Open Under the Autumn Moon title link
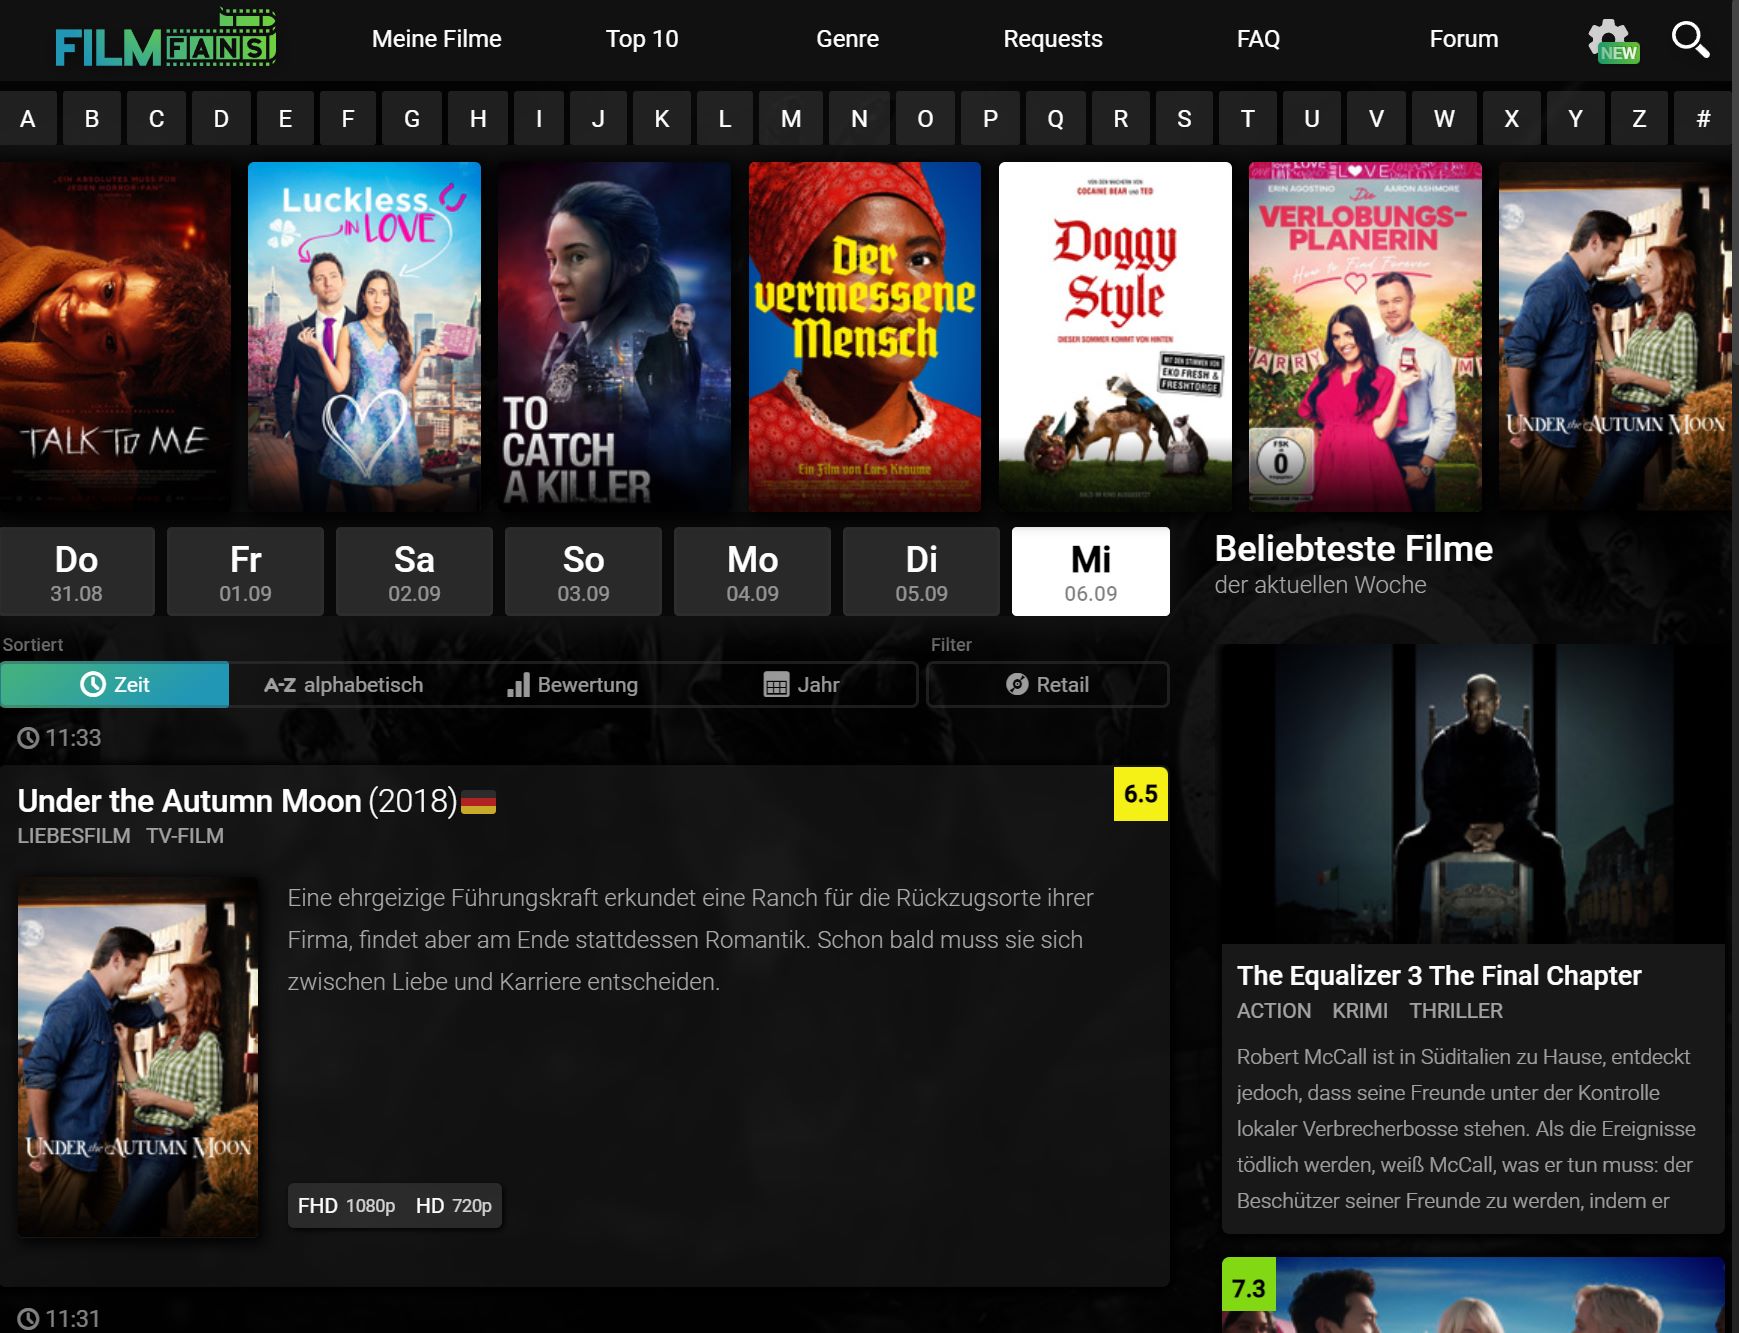 click(189, 801)
